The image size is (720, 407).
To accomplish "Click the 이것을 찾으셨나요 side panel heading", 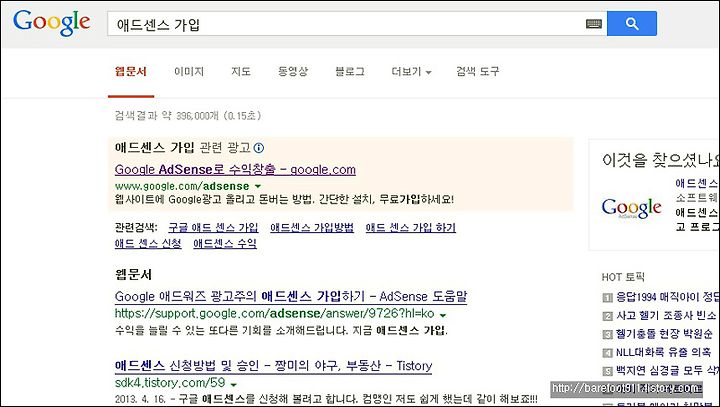I will (659, 160).
